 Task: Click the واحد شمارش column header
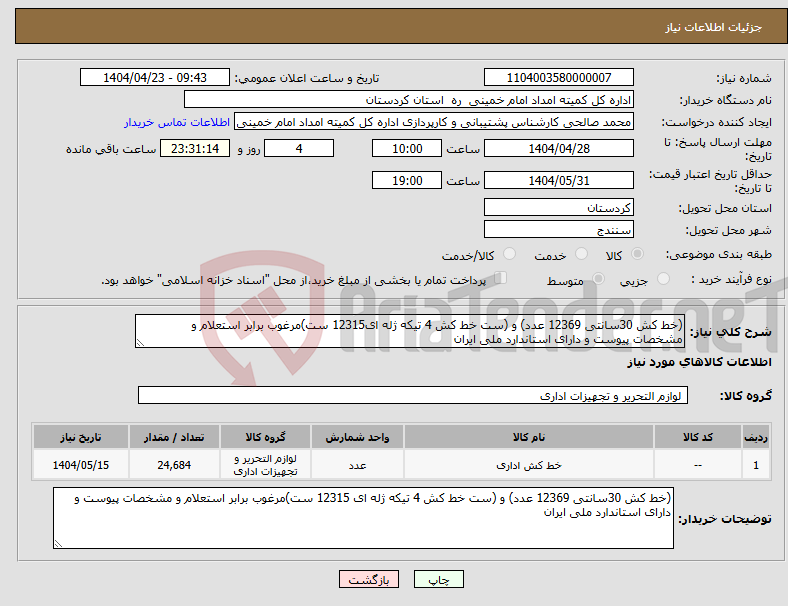tap(357, 437)
